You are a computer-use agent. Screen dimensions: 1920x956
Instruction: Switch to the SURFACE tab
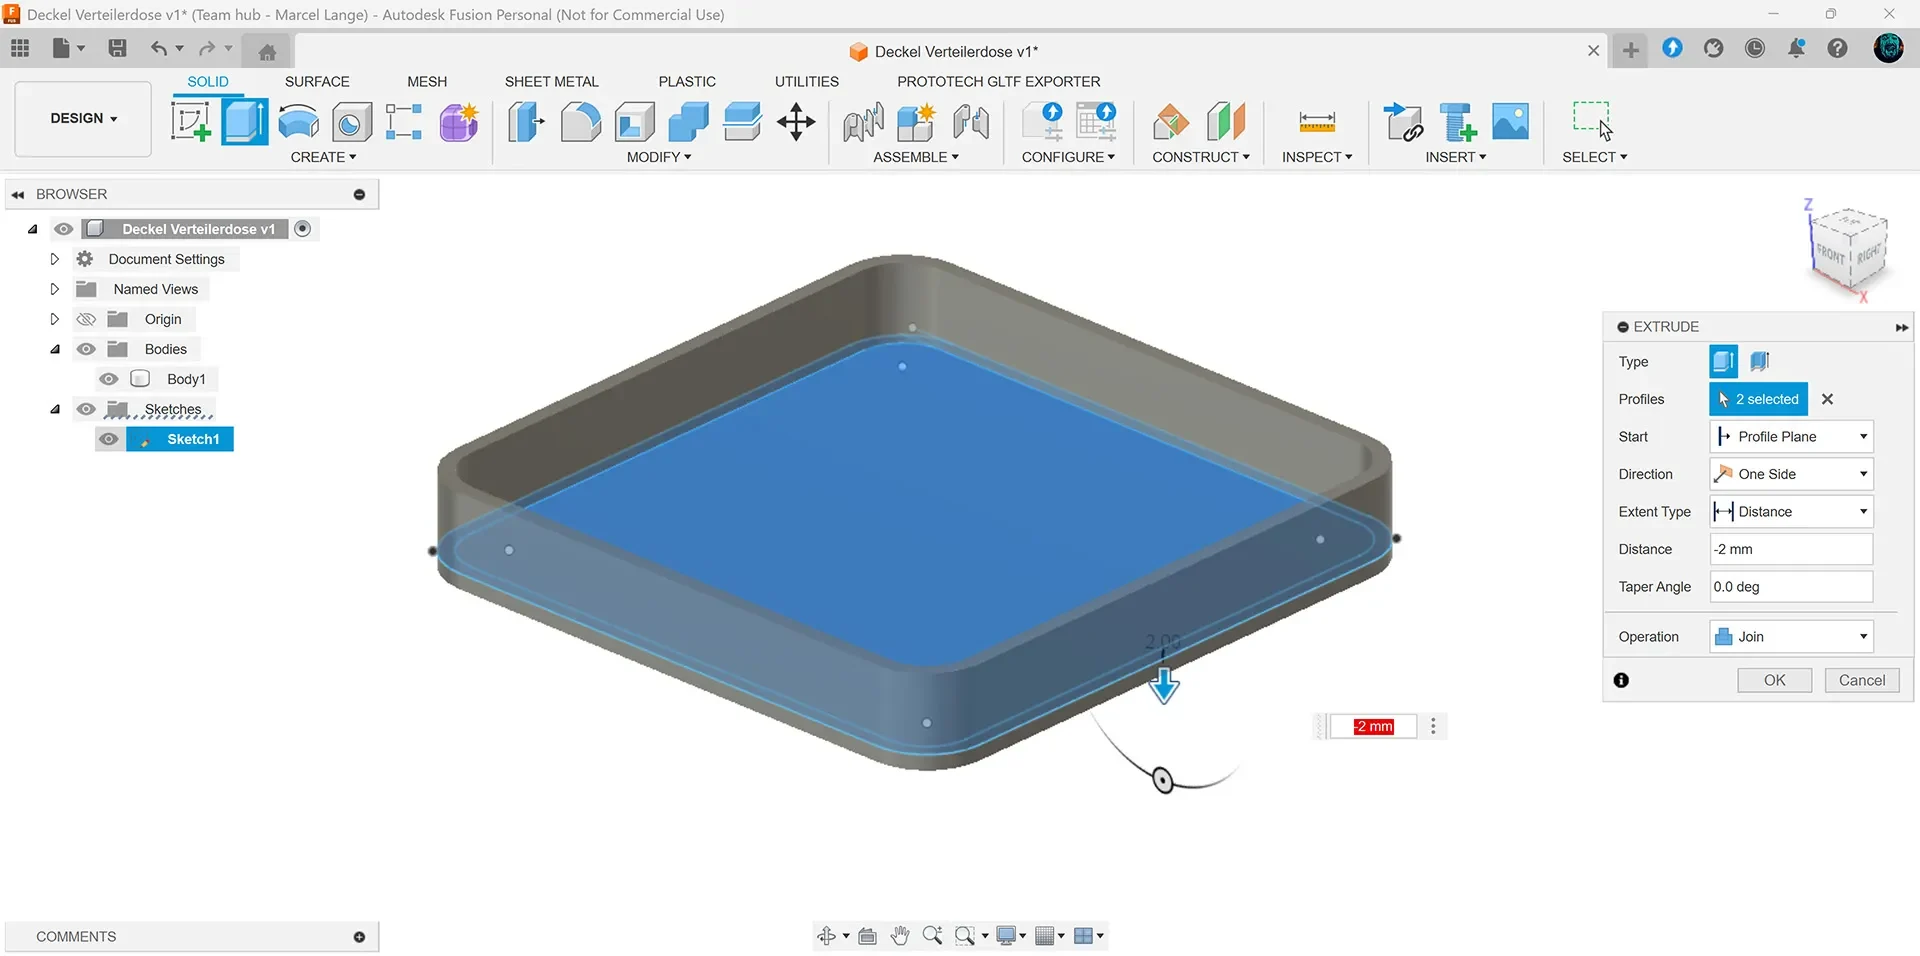(317, 82)
